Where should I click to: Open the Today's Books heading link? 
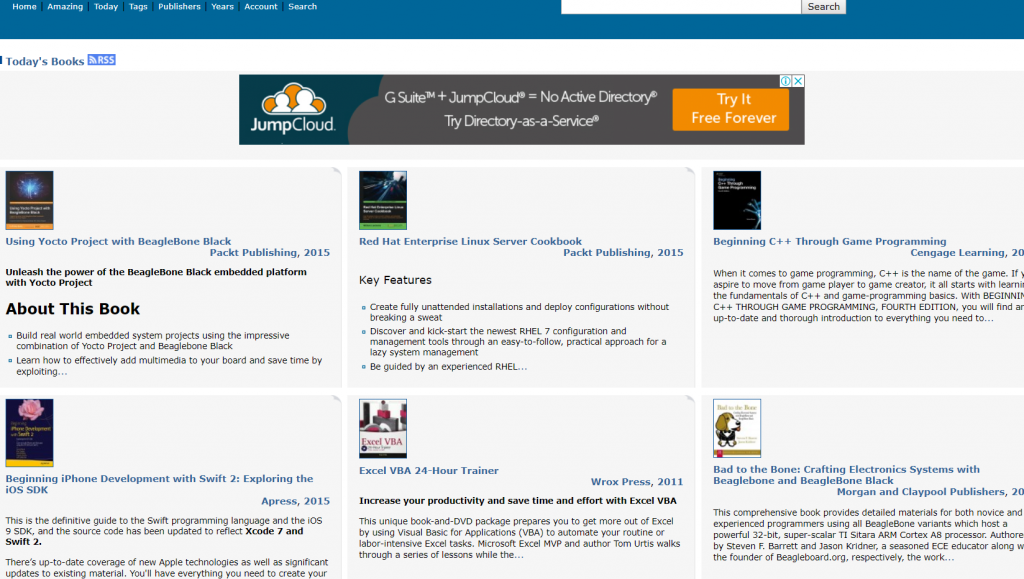(x=45, y=61)
